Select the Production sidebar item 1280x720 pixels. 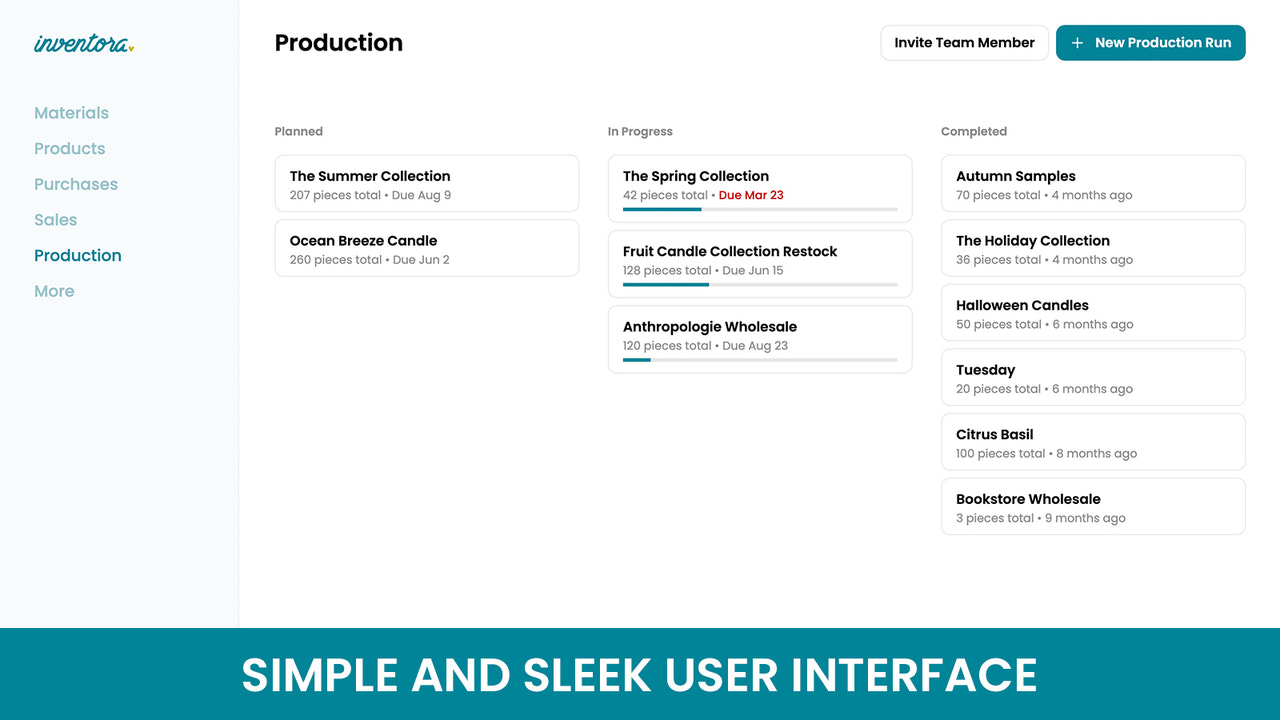(x=77, y=255)
